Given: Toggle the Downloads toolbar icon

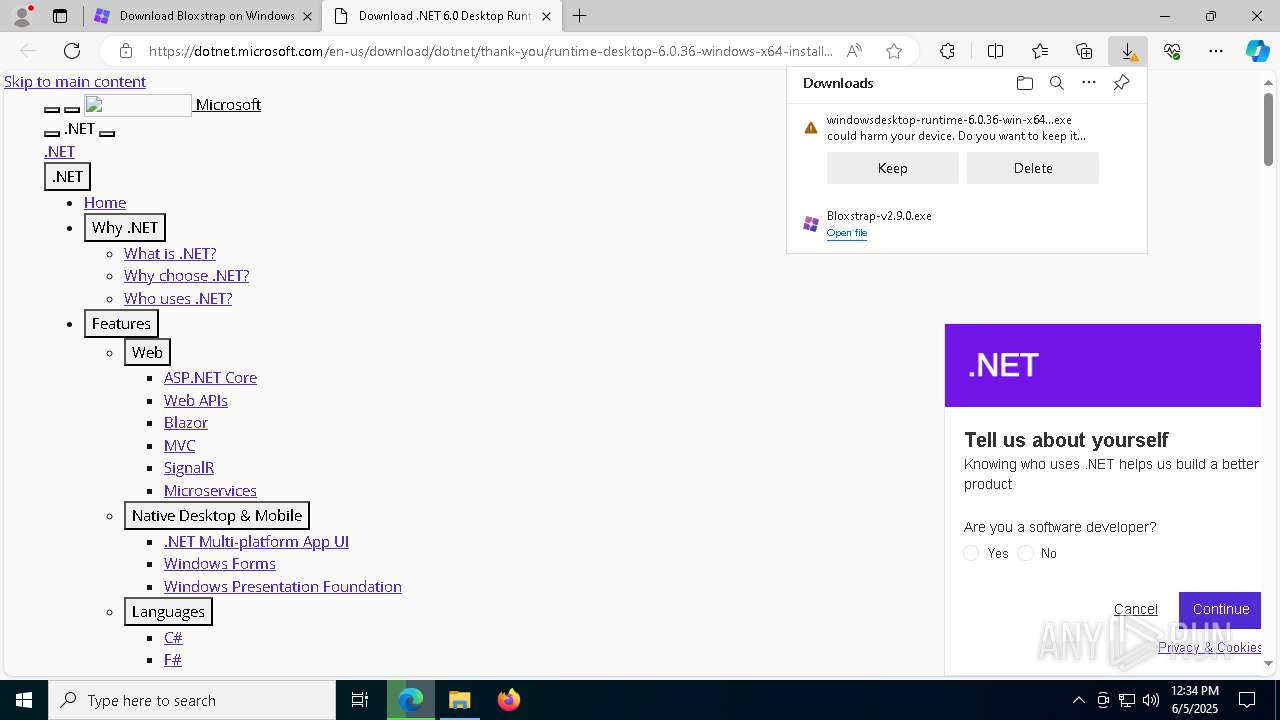Looking at the screenshot, I should tap(1128, 51).
